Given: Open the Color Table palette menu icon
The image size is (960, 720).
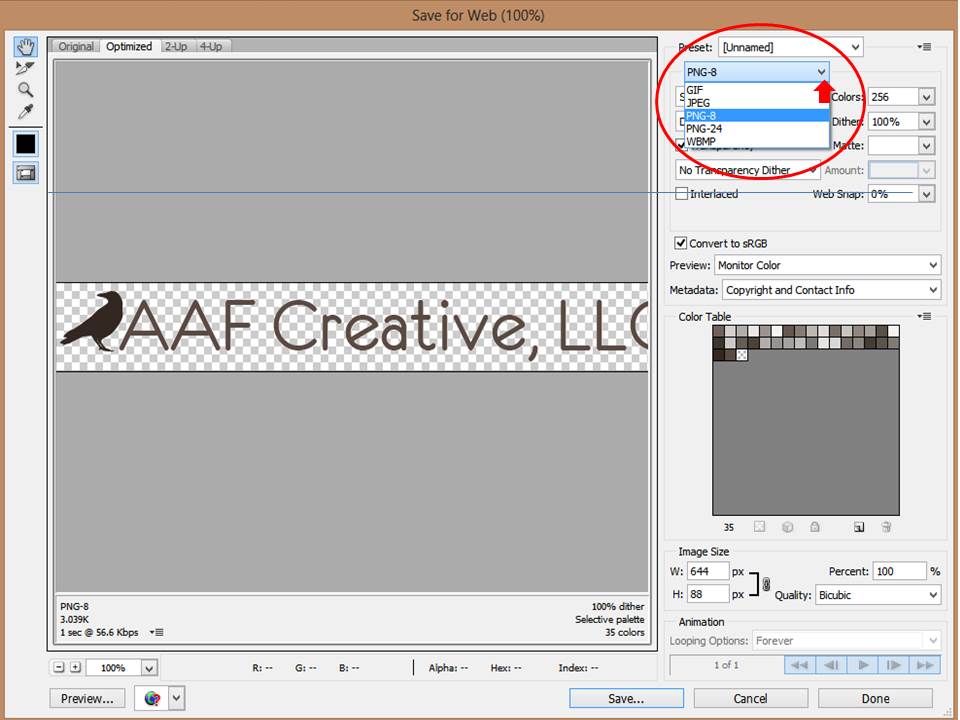Looking at the screenshot, I should 924,317.
